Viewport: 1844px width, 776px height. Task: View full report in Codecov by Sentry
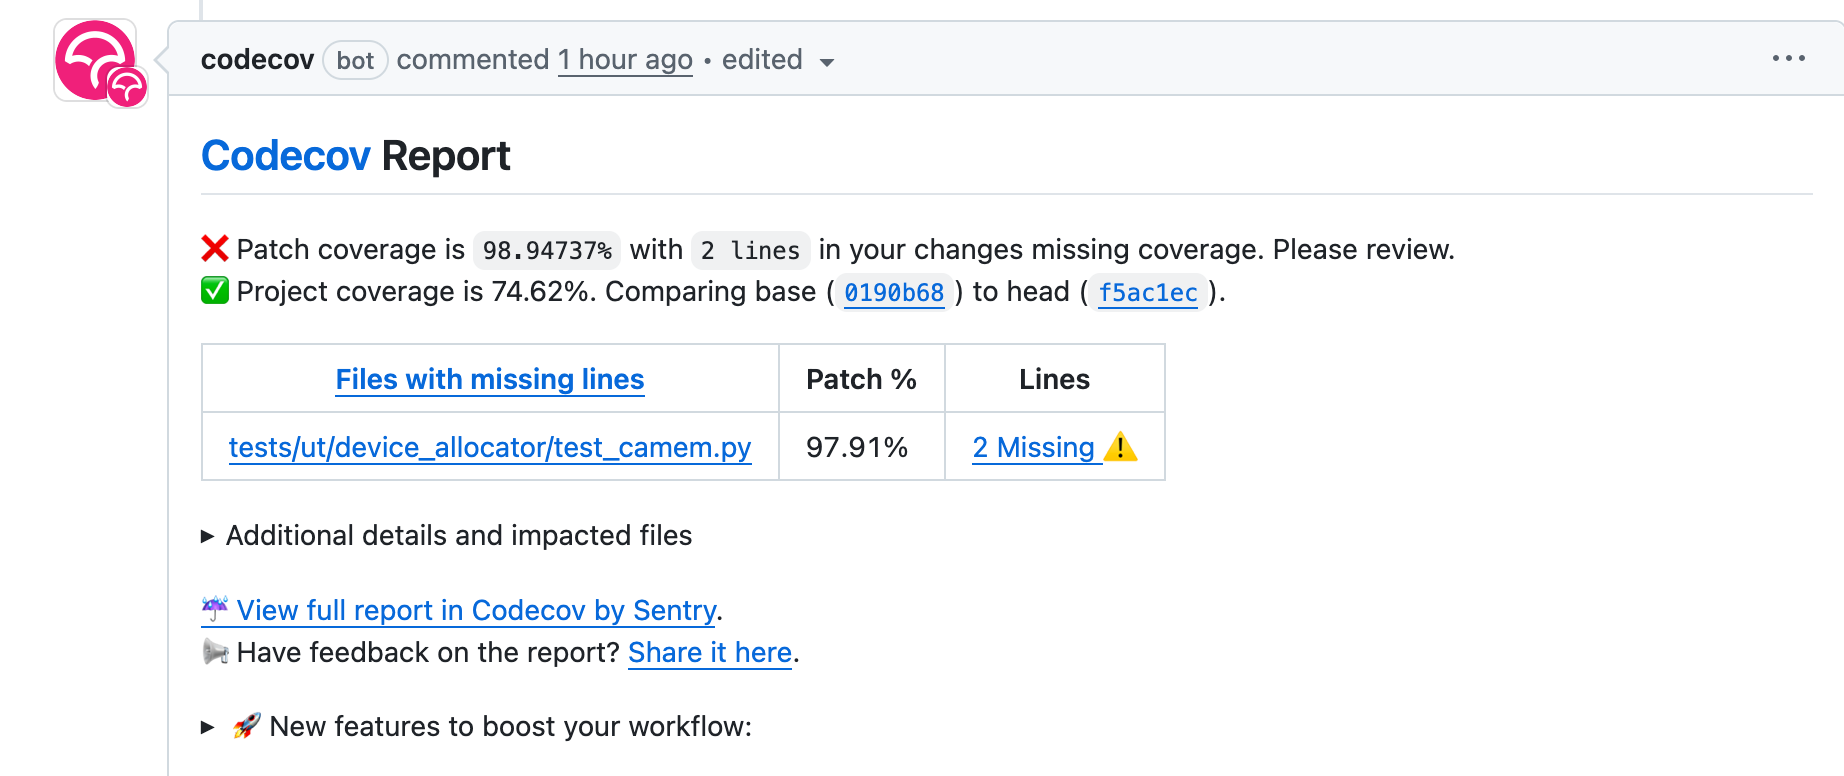tap(476, 610)
